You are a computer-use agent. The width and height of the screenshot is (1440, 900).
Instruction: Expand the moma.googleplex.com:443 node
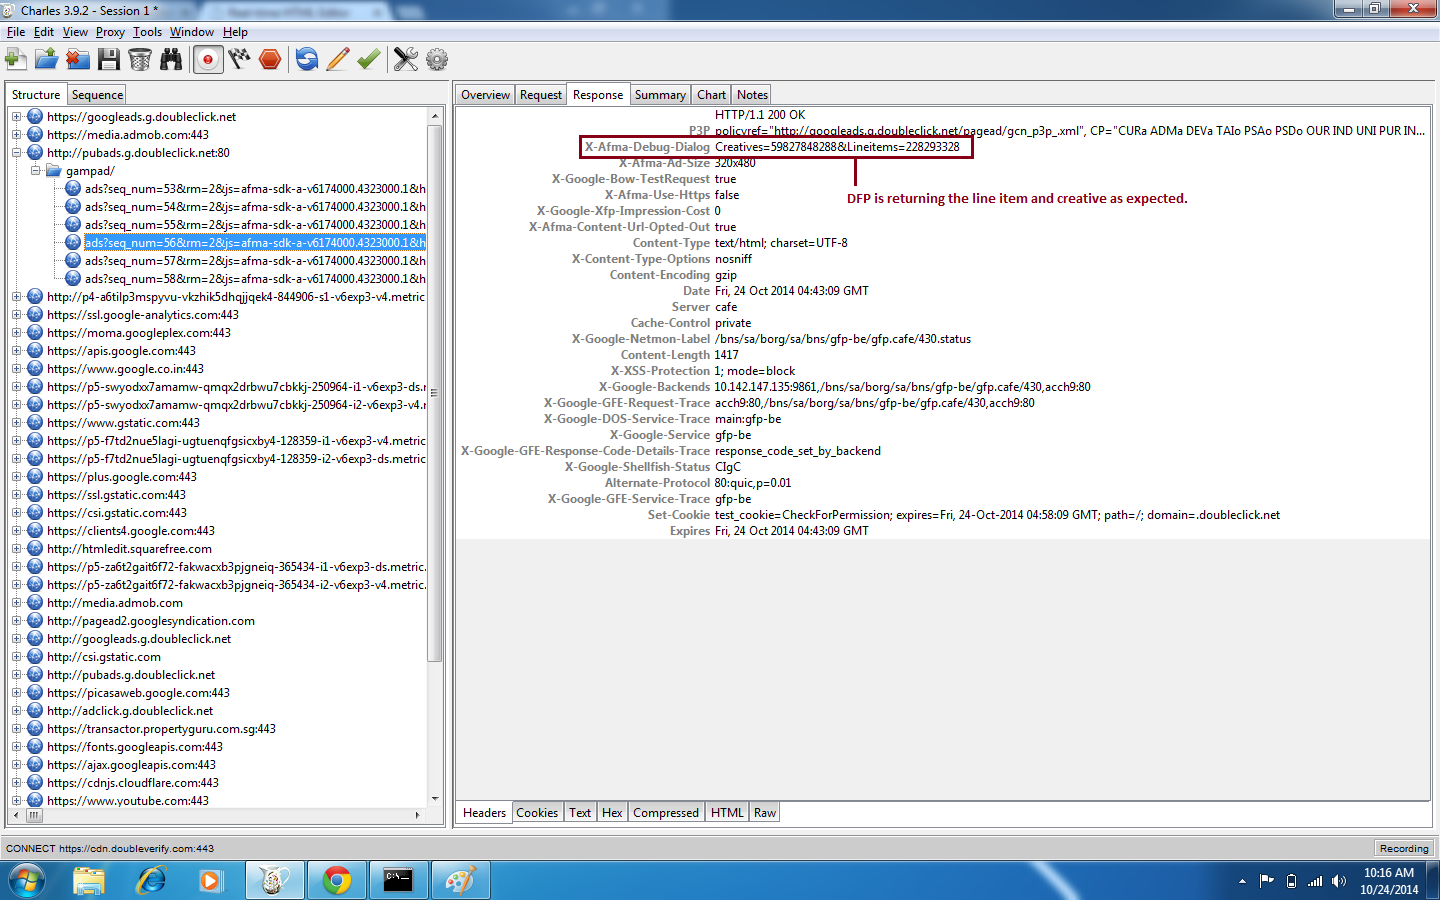(16, 333)
